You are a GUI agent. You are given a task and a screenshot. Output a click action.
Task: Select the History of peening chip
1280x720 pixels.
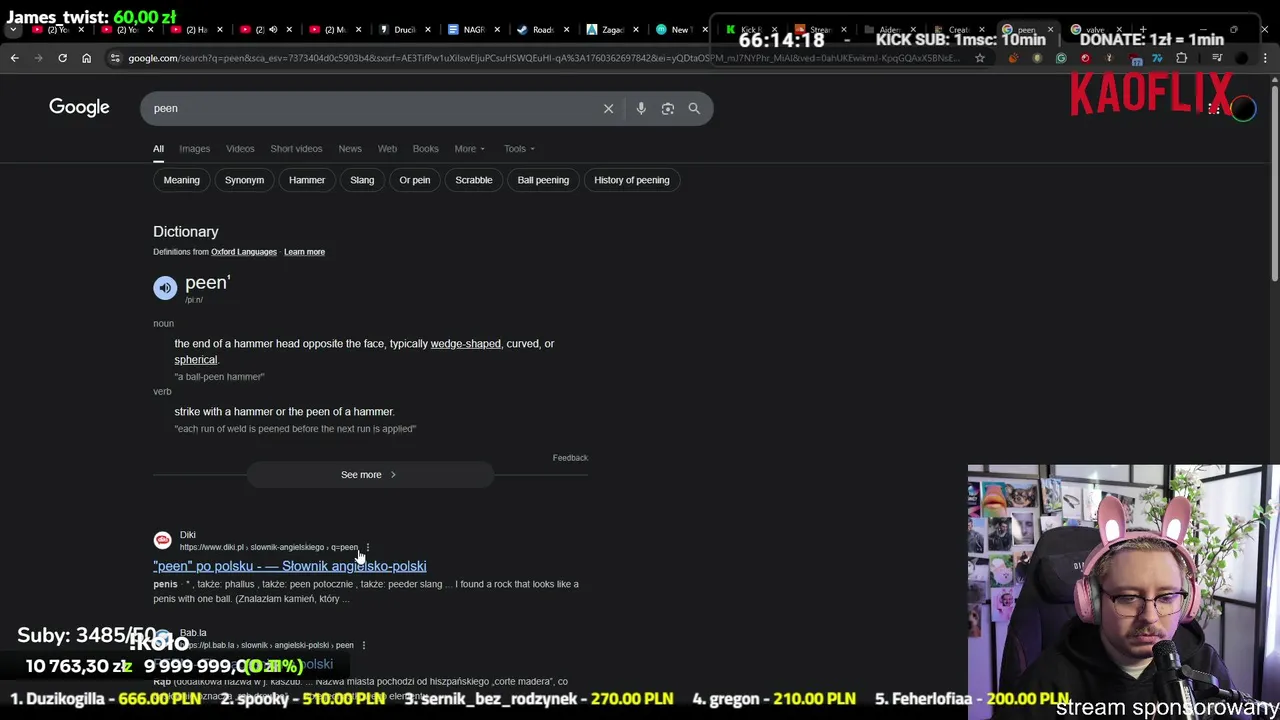(632, 180)
